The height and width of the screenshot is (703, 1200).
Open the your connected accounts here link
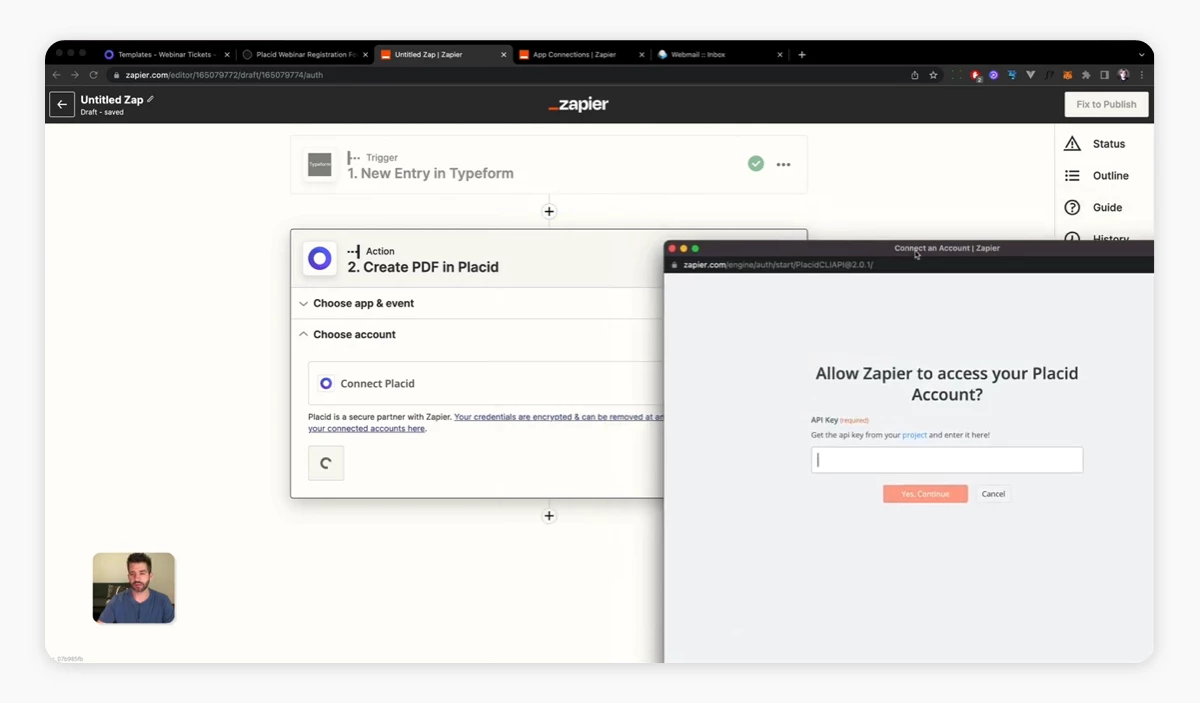click(x=366, y=429)
